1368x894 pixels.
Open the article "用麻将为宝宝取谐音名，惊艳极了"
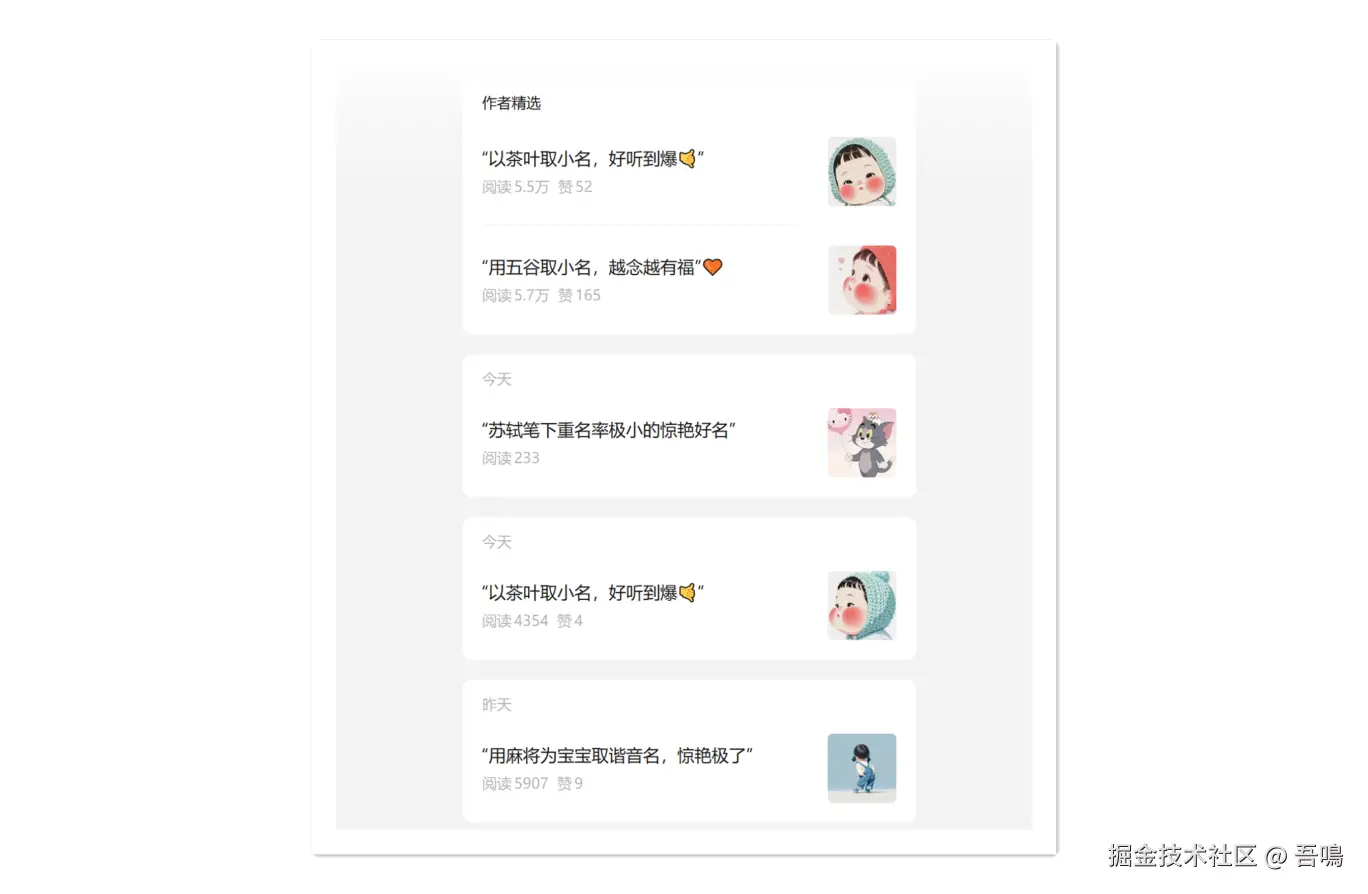[x=617, y=755]
